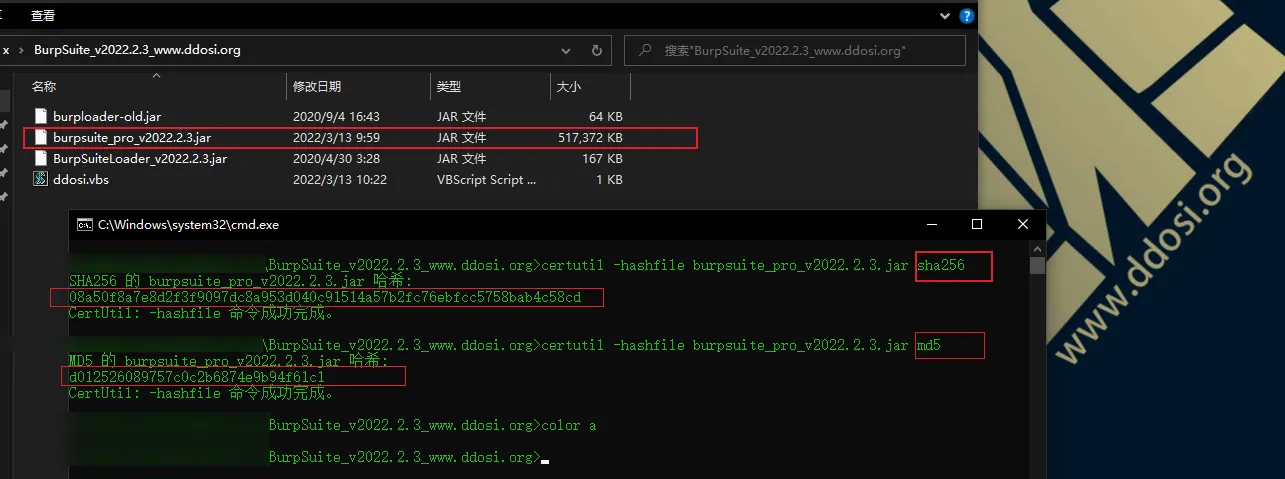Click the VBScript Script type cell

pos(486,180)
